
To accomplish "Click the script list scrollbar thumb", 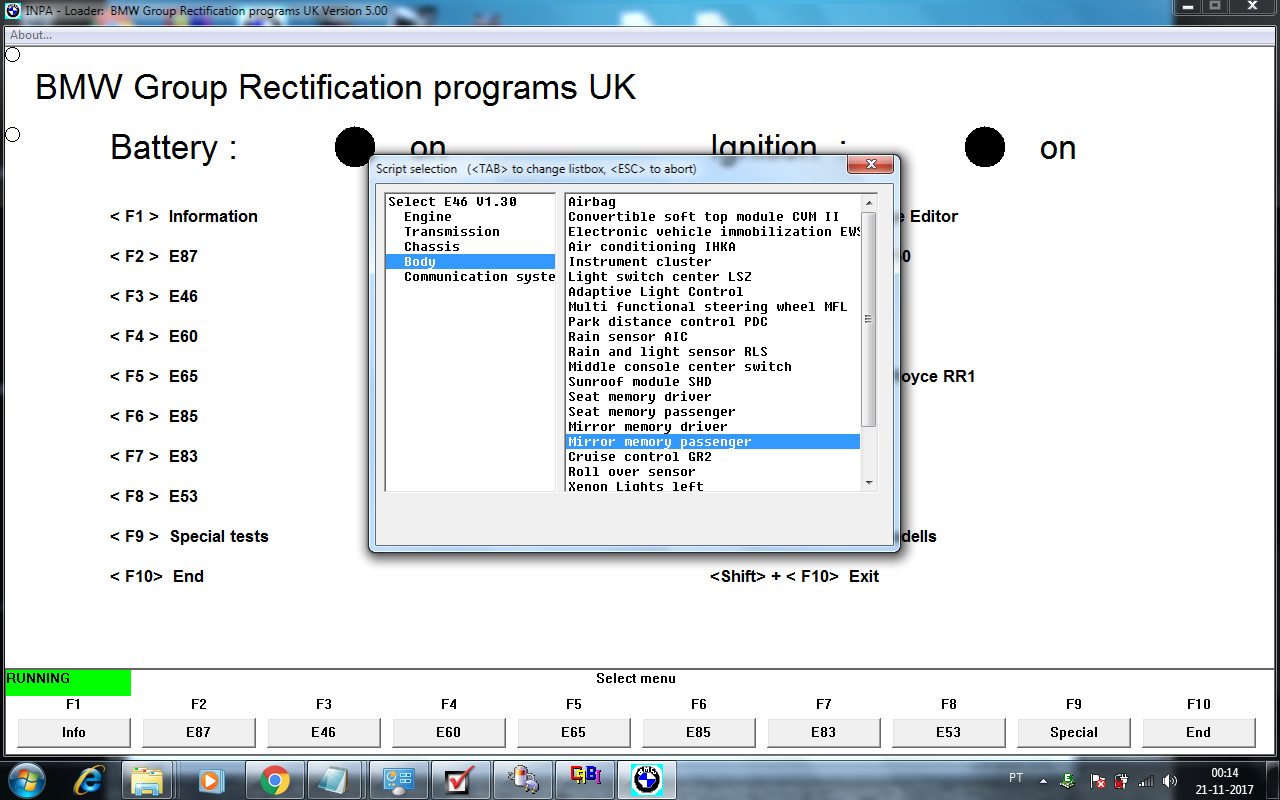I will (x=868, y=319).
